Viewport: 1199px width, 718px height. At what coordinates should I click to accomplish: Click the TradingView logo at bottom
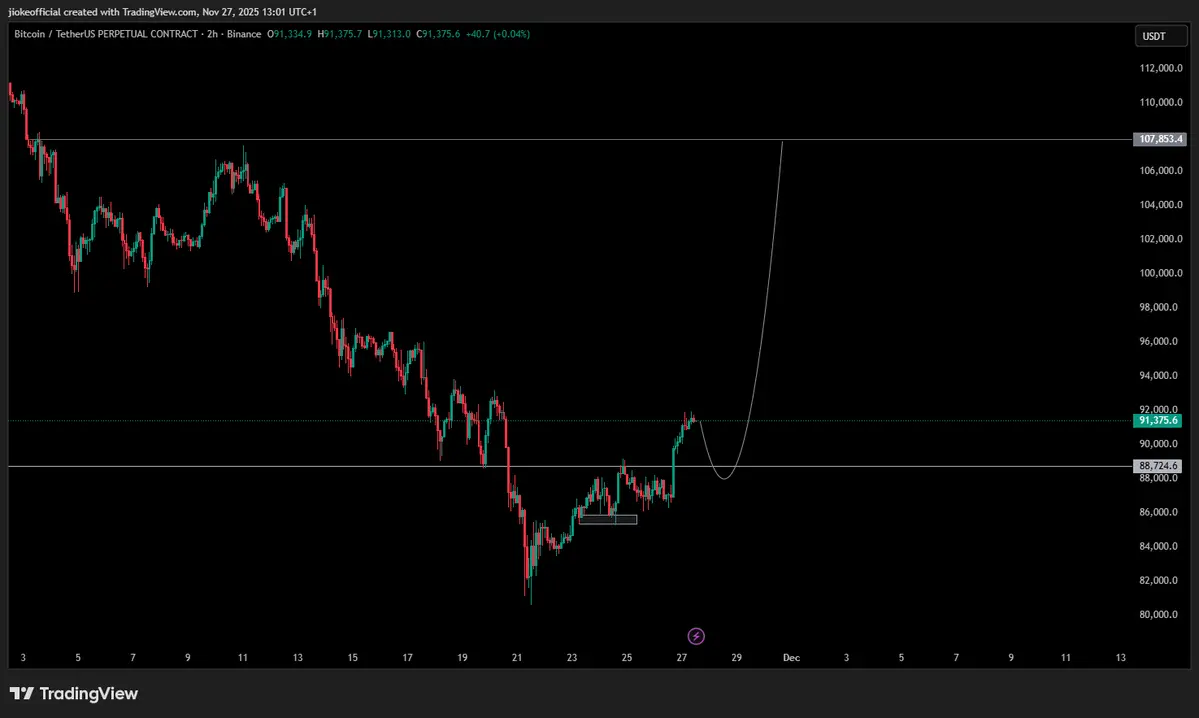click(x=73, y=694)
